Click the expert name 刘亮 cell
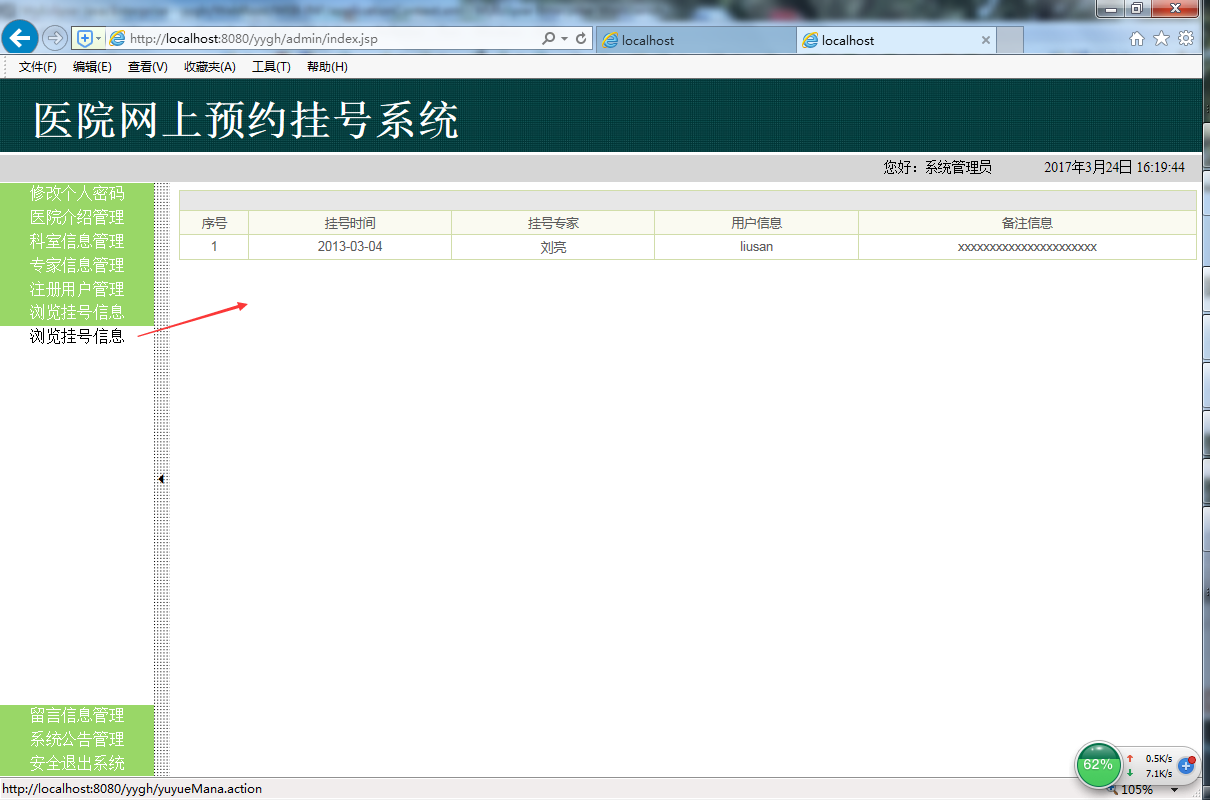This screenshot has width=1210, height=800. [553, 247]
